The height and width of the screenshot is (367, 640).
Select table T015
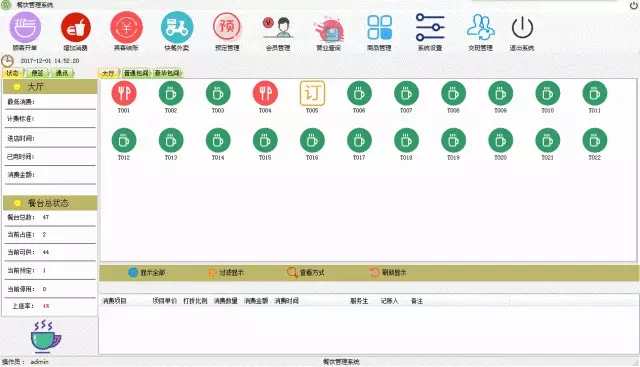click(x=265, y=140)
